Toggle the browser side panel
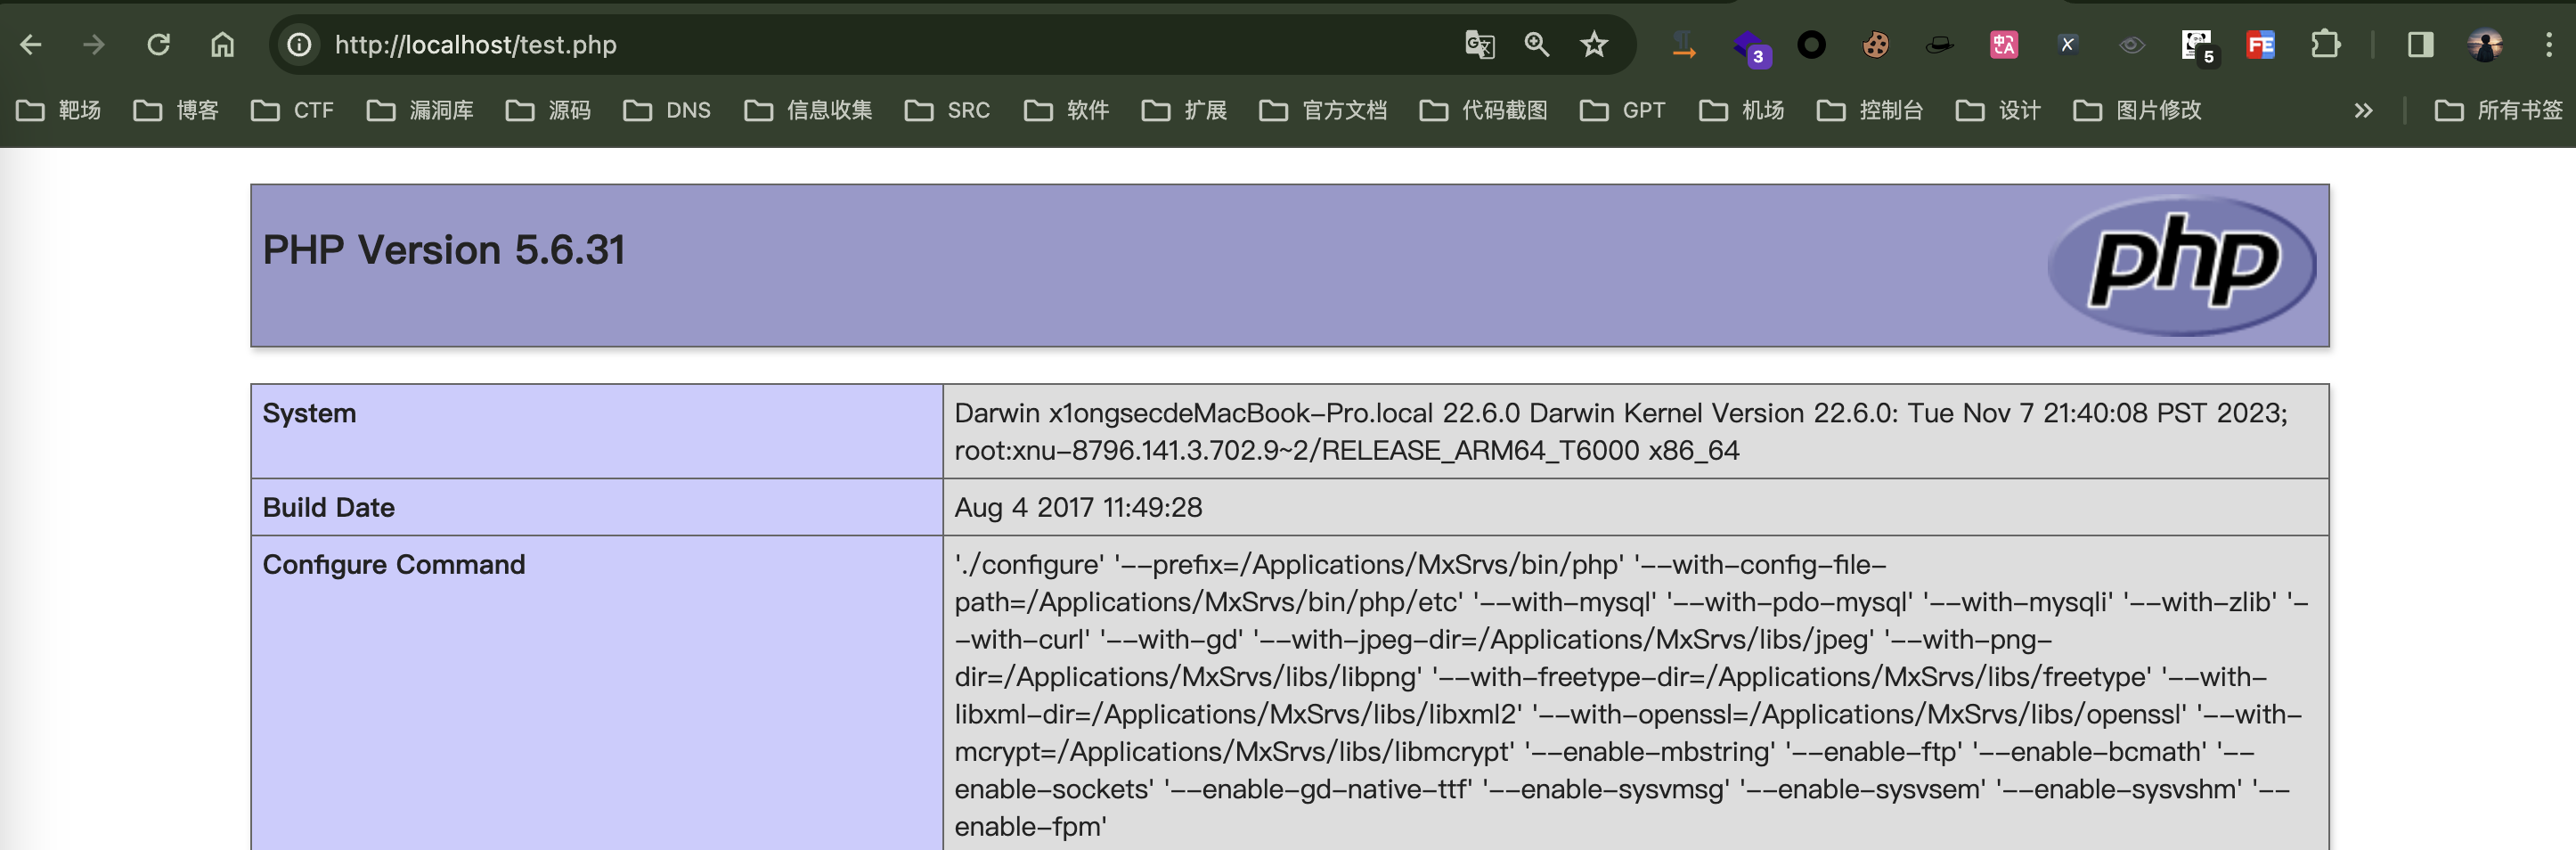Image resolution: width=2576 pixels, height=850 pixels. (x=2420, y=45)
